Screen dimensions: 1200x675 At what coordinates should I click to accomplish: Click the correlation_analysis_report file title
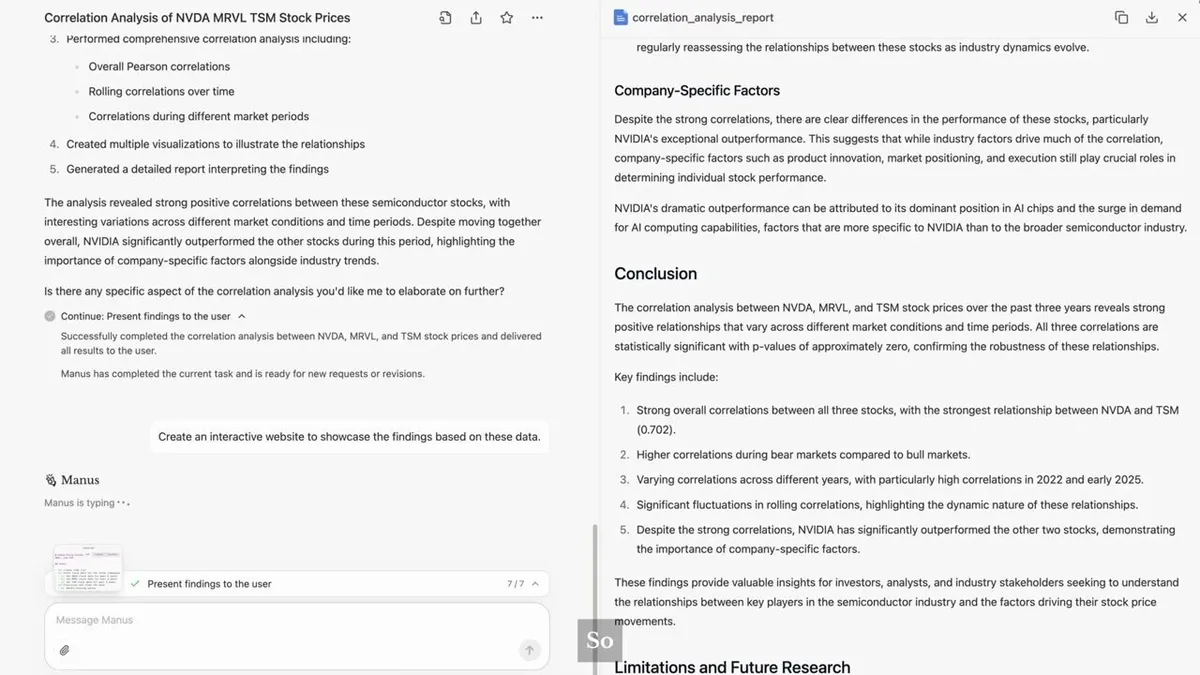click(x=702, y=18)
